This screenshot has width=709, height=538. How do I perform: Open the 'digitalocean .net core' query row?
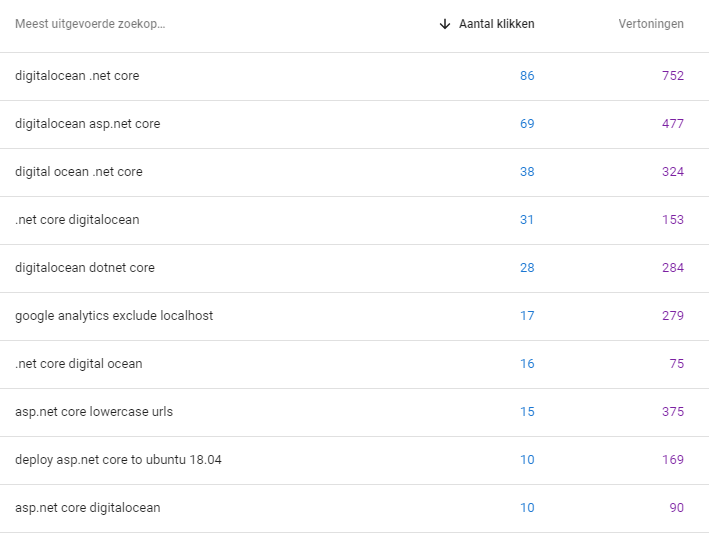354,76
